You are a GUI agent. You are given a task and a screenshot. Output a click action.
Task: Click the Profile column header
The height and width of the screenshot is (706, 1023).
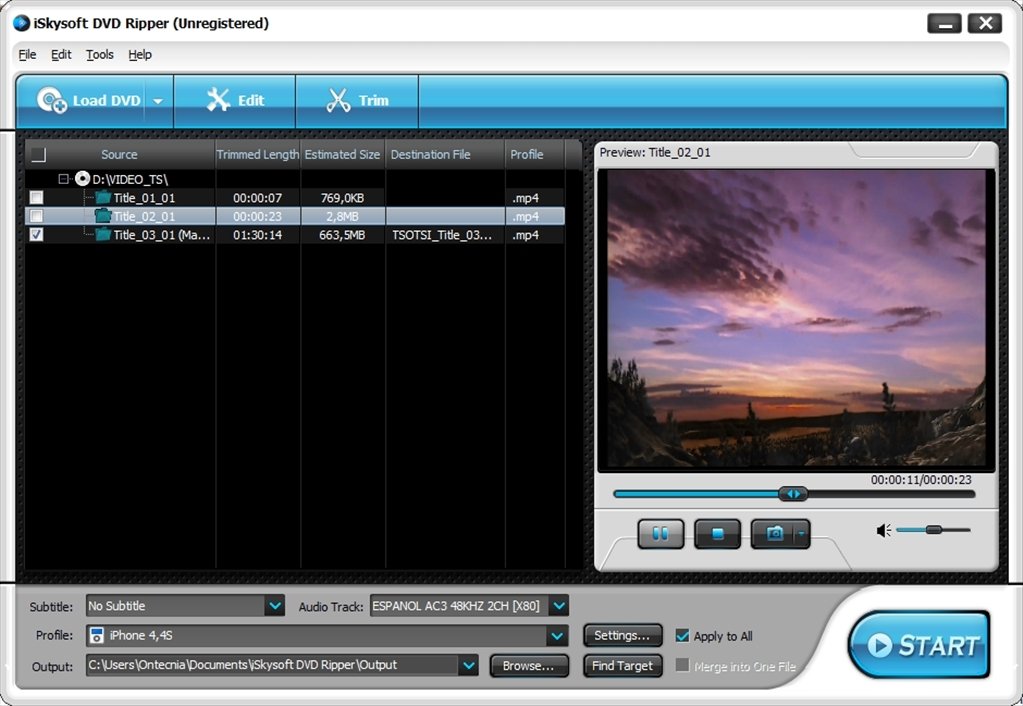coord(534,155)
